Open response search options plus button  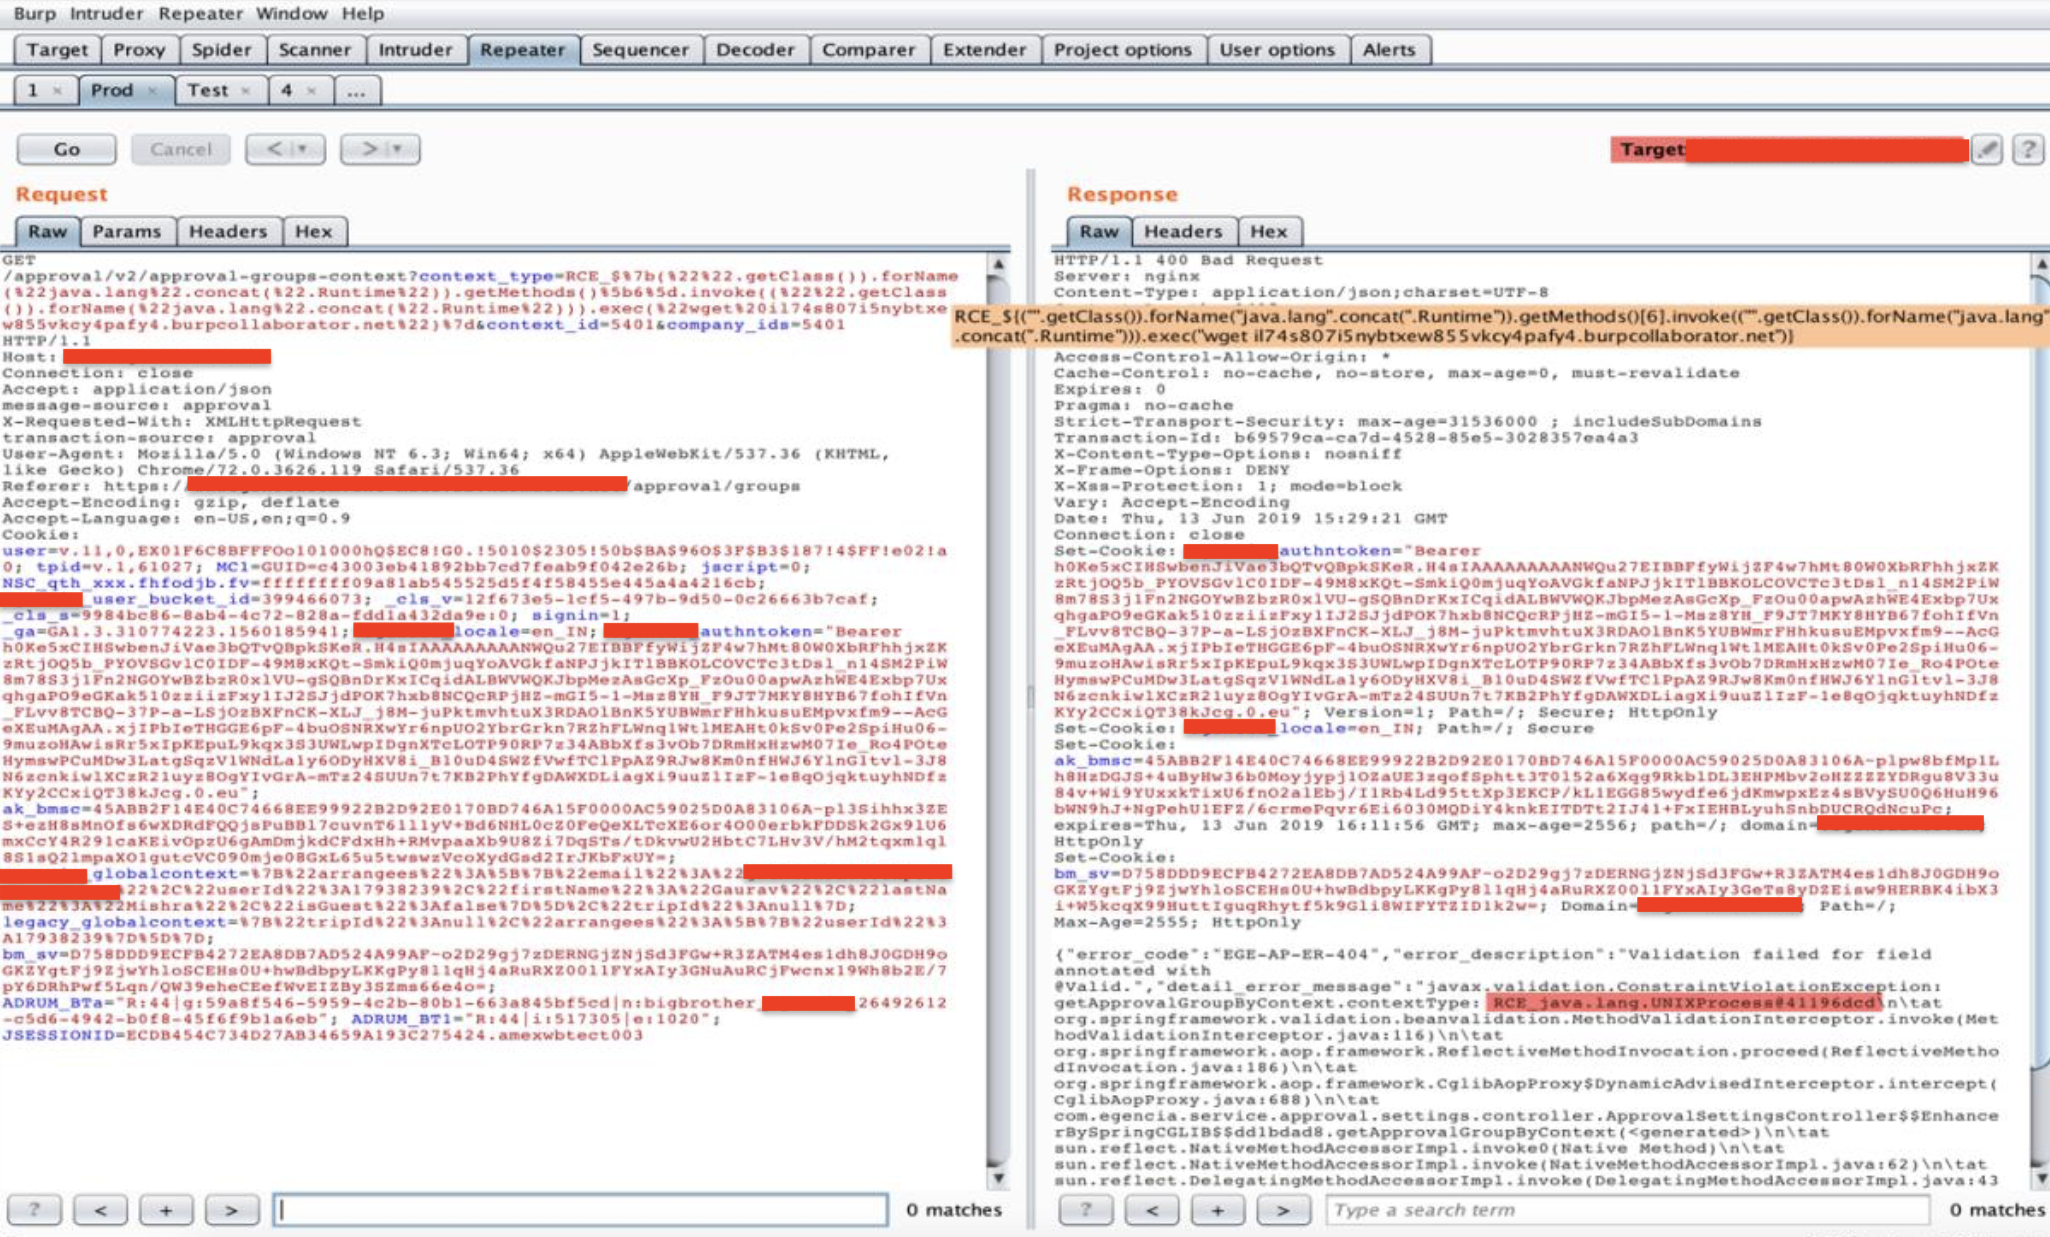click(x=1217, y=1210)
